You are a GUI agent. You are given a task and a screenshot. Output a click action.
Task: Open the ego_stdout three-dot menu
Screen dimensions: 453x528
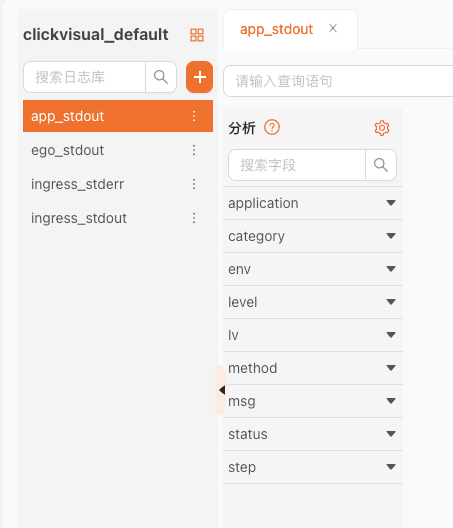[x=194, y=150]
